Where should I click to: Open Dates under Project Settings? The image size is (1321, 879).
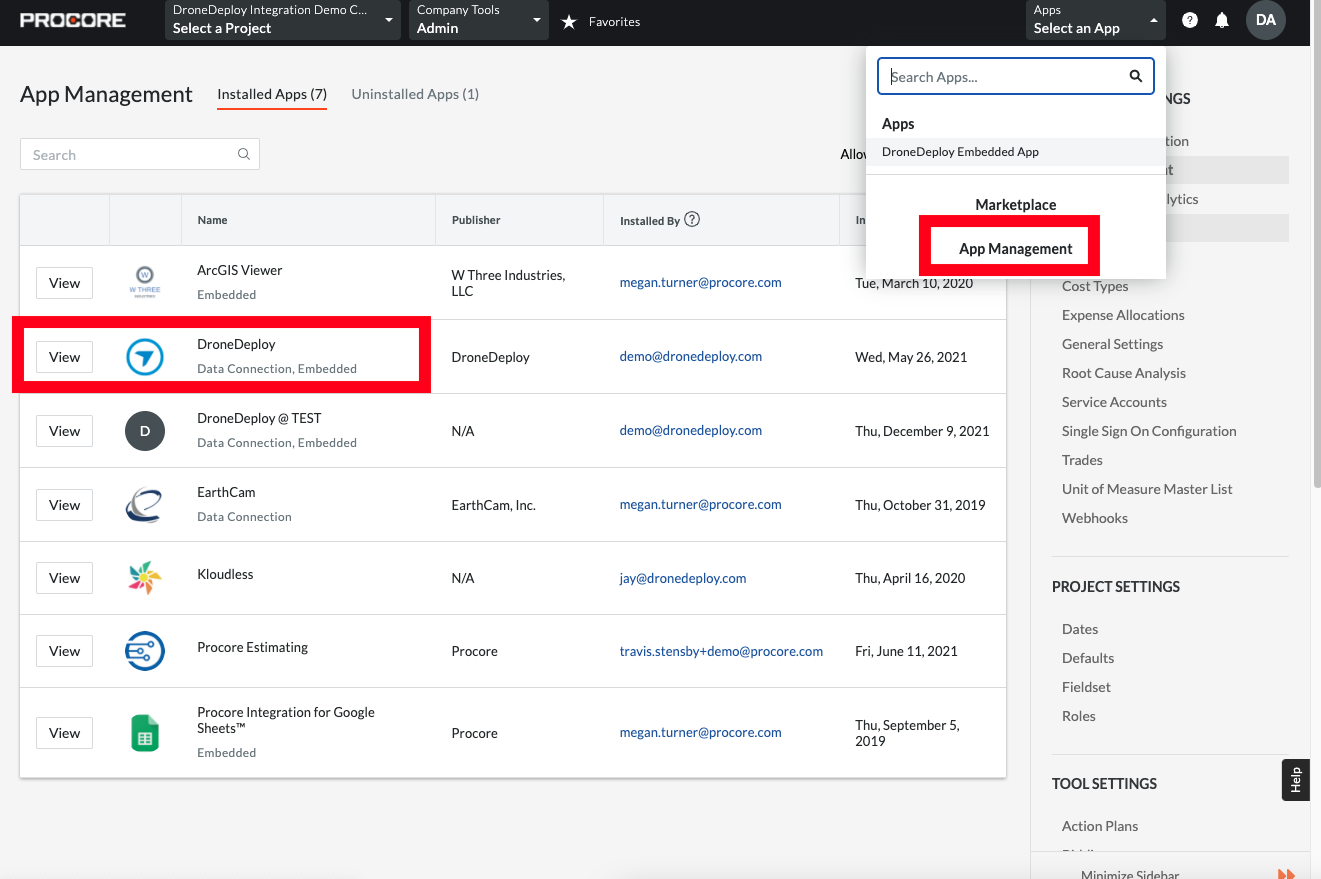(1080, 629)
